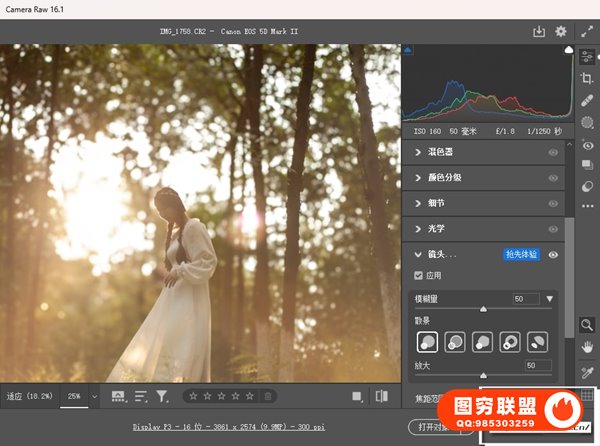Open the Masking tool
The width and height of the screenshot is (600, 446).
click(x=587, y=121)
